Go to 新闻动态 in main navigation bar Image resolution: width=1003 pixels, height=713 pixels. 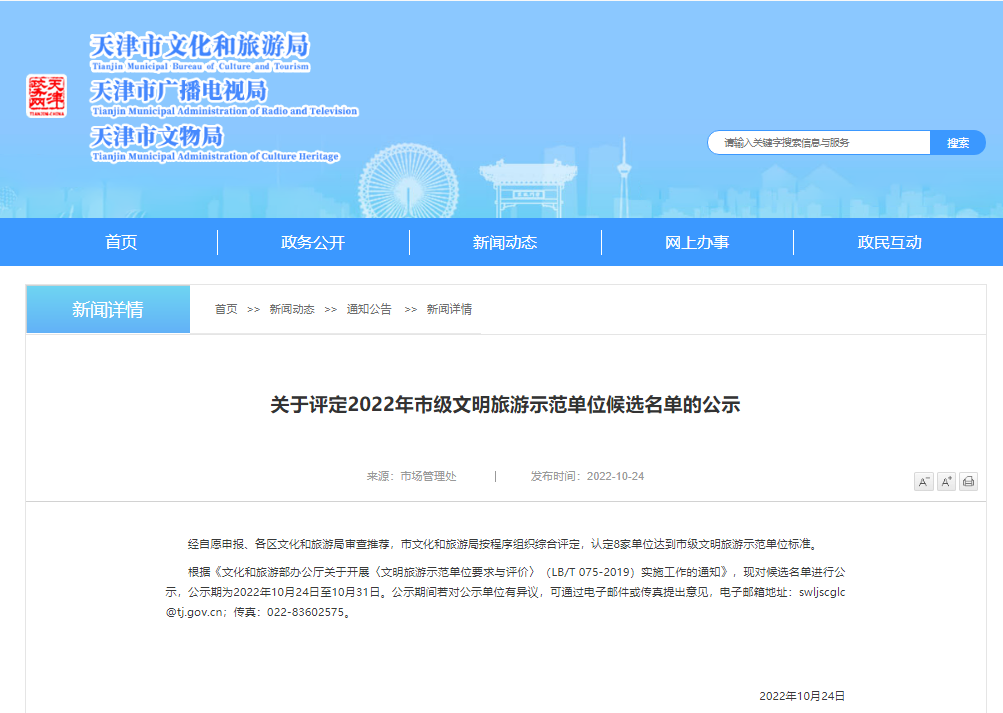[505, 242]
